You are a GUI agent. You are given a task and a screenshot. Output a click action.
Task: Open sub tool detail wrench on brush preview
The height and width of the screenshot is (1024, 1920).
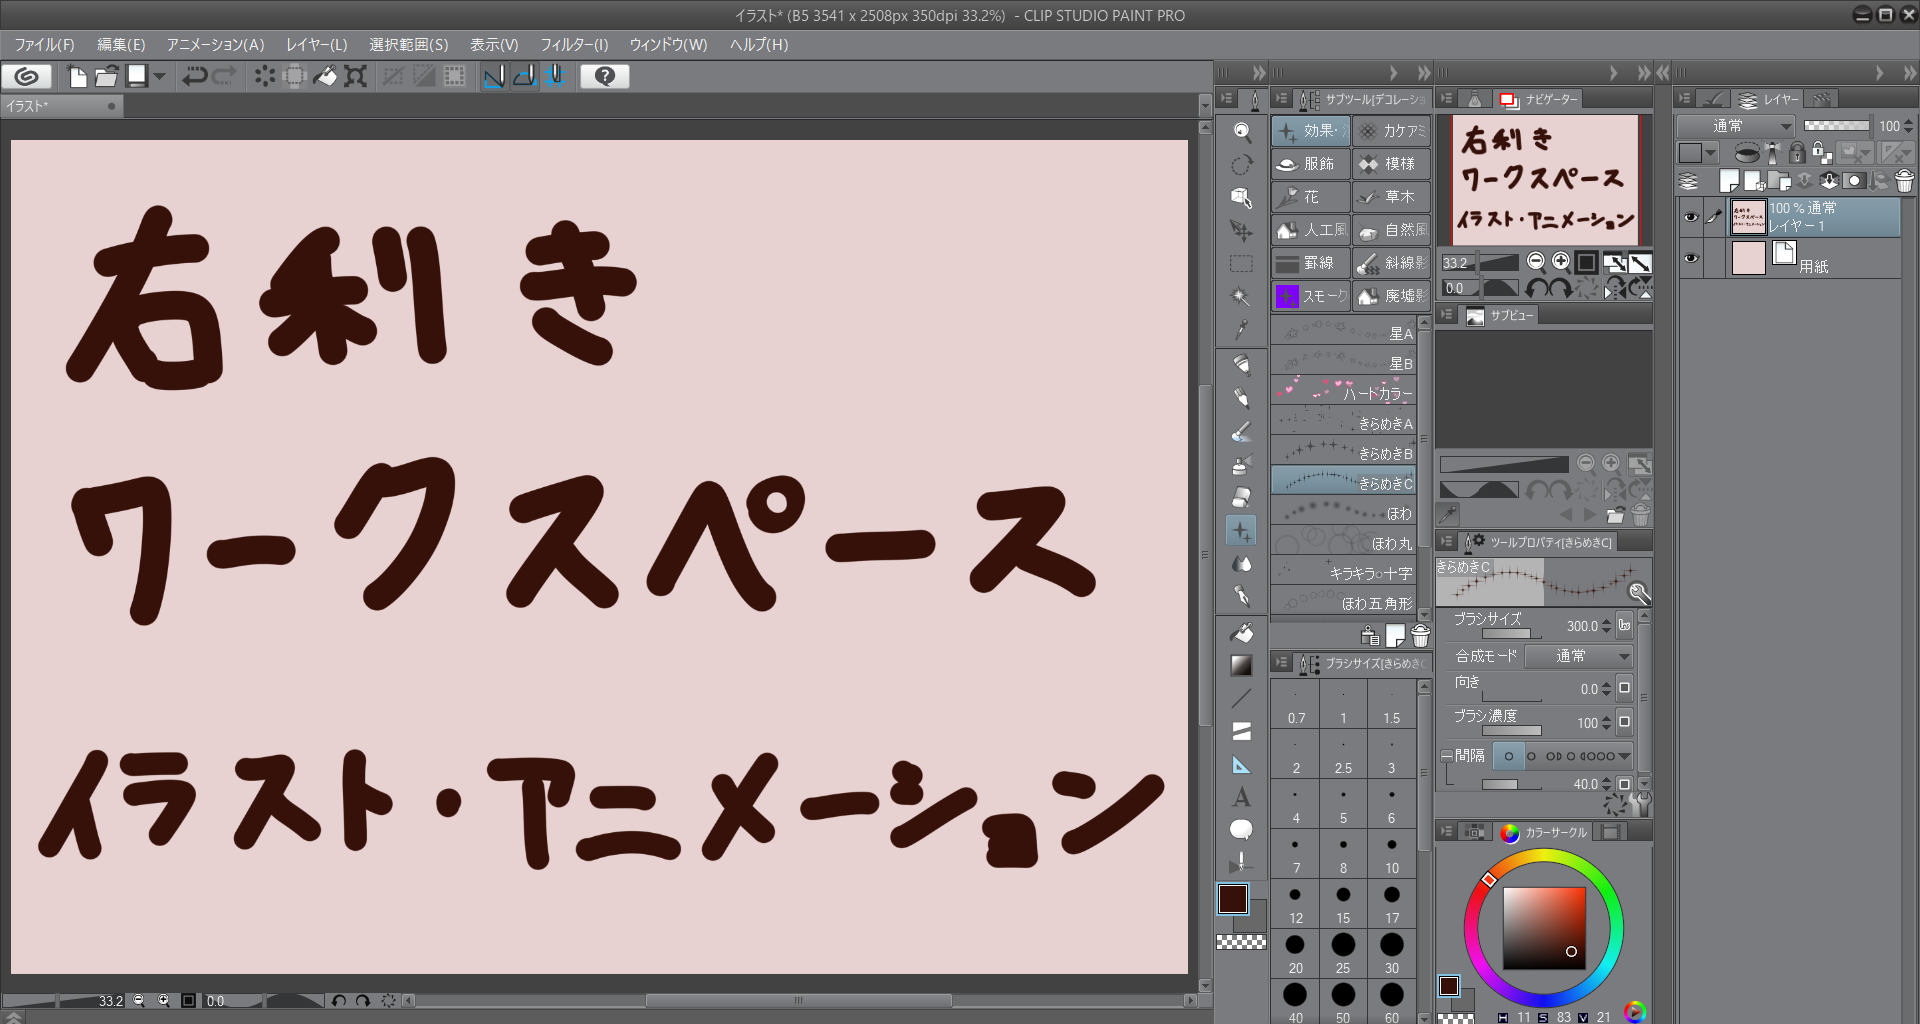[x=1639, y=592]
